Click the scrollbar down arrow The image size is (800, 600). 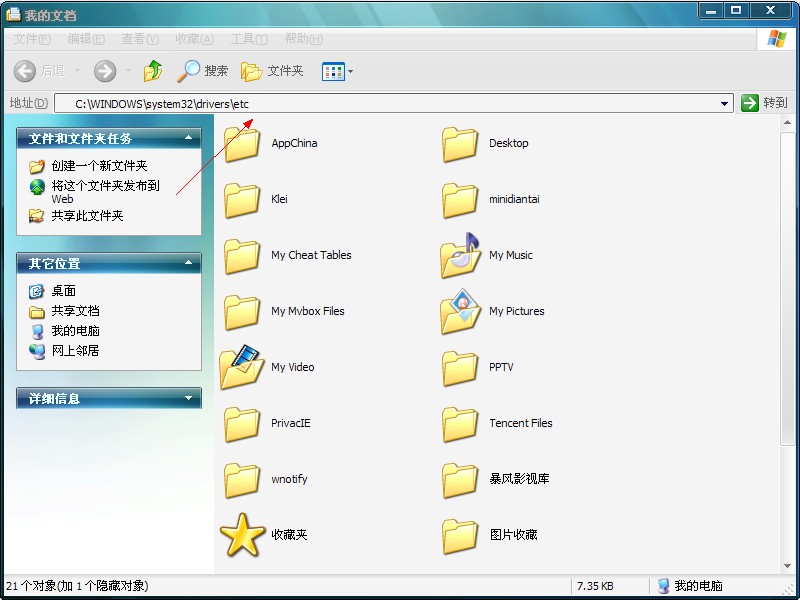787,566
